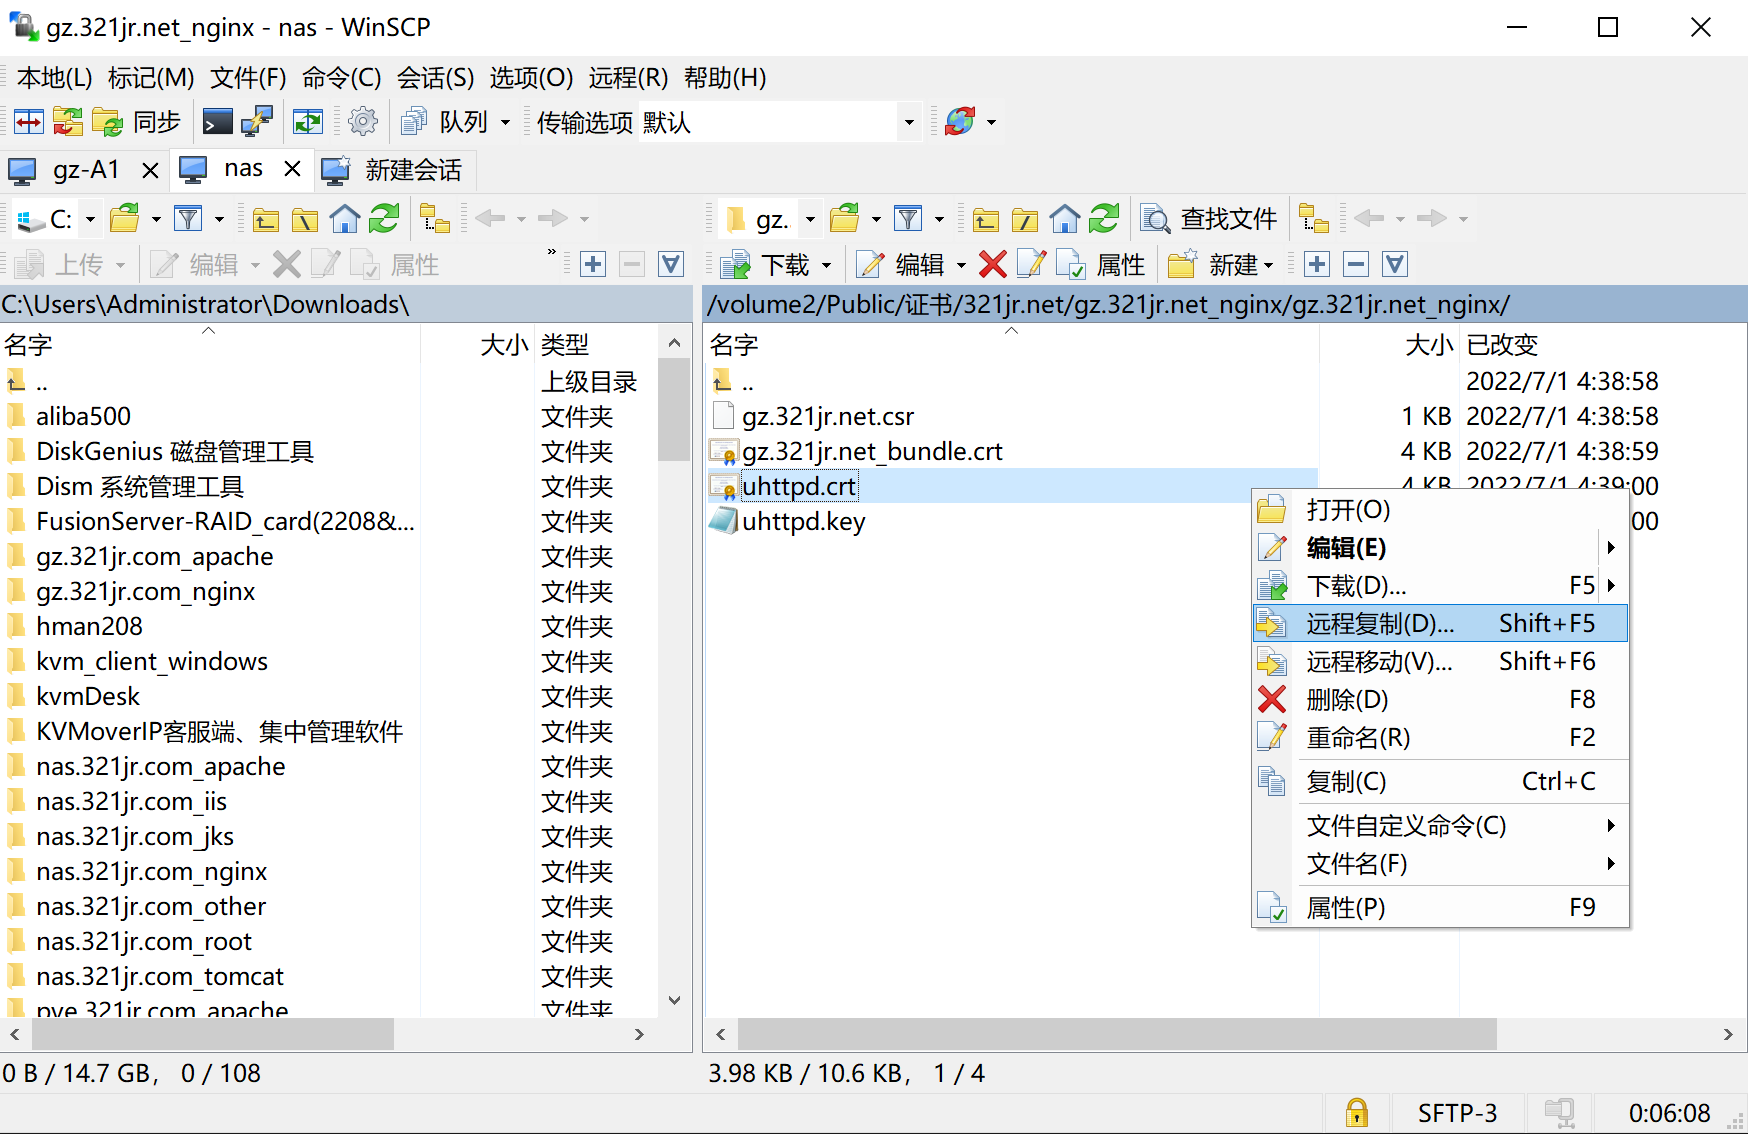Go to local parent directory icon
This screenshot has height=1134, width=1748.
point(266,218)
